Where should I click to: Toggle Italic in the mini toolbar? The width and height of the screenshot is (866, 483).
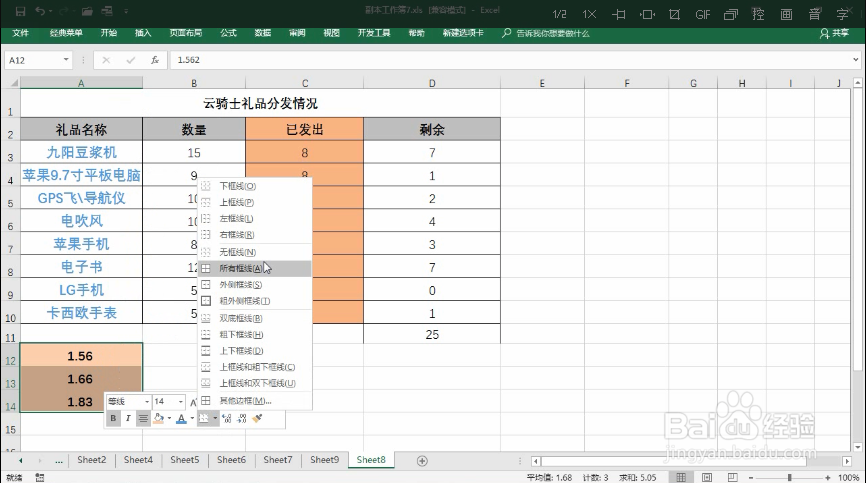128,418
